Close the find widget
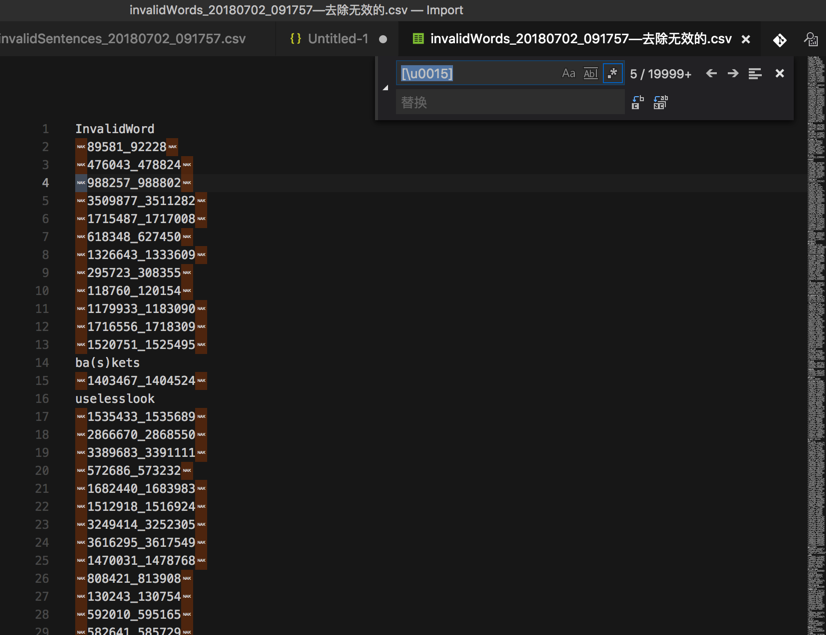Screen dimensions: 826x635 [x=780, y=73]
